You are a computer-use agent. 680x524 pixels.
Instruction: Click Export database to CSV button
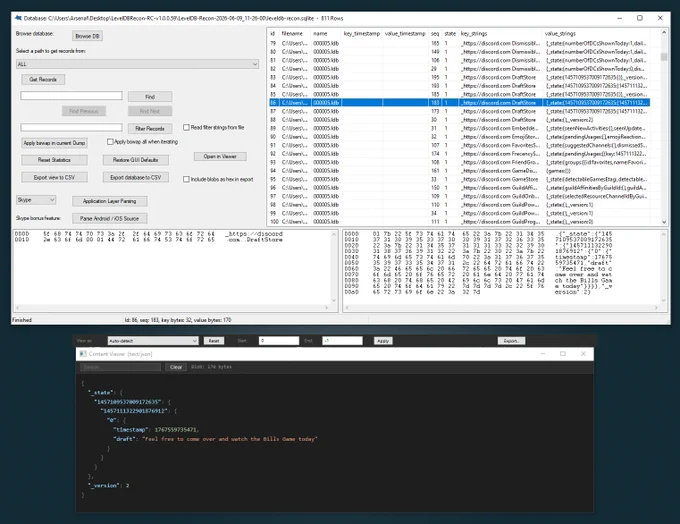tap(136, 177)
